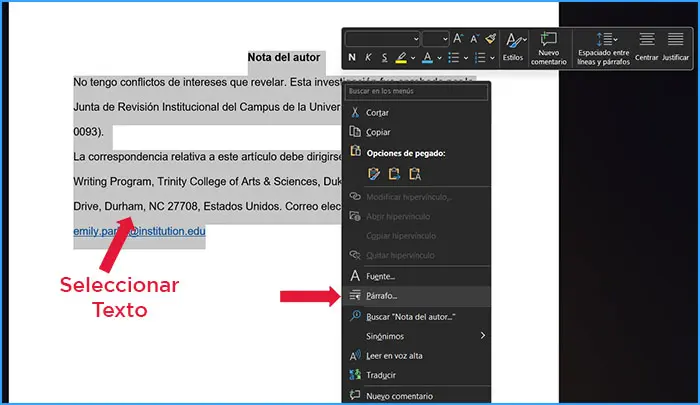Click the magnifier icon beside Buscar

pos(355,316)
